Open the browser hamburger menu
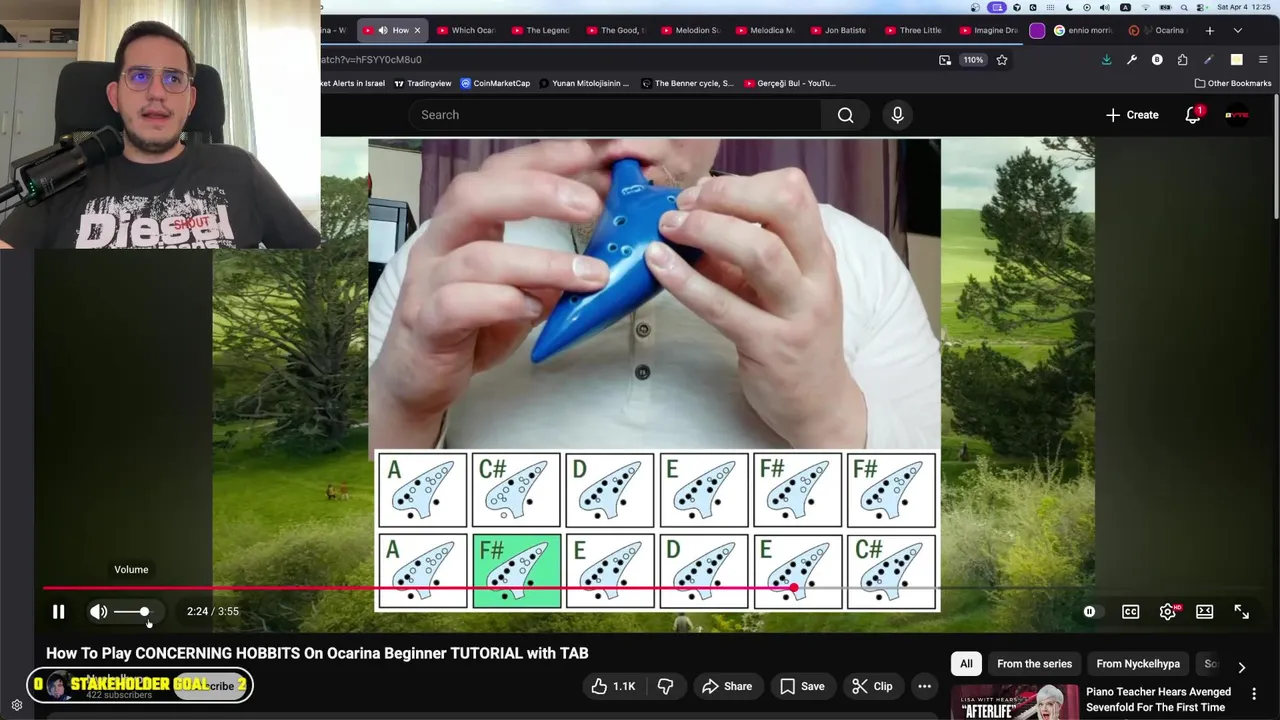1280x720 pixels. [x=1263, y=60]
